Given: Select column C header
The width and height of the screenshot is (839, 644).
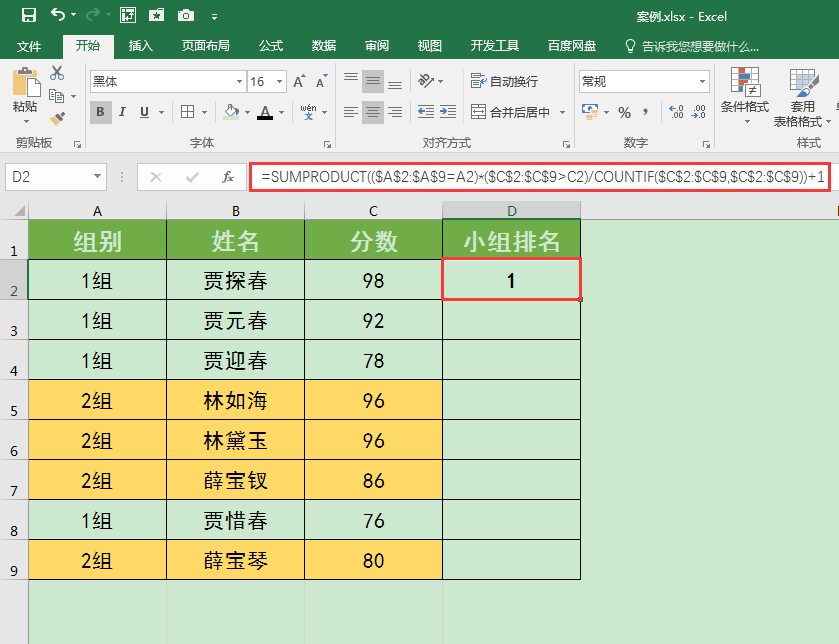Looking at the screenshot, I should tap(373, 211).
